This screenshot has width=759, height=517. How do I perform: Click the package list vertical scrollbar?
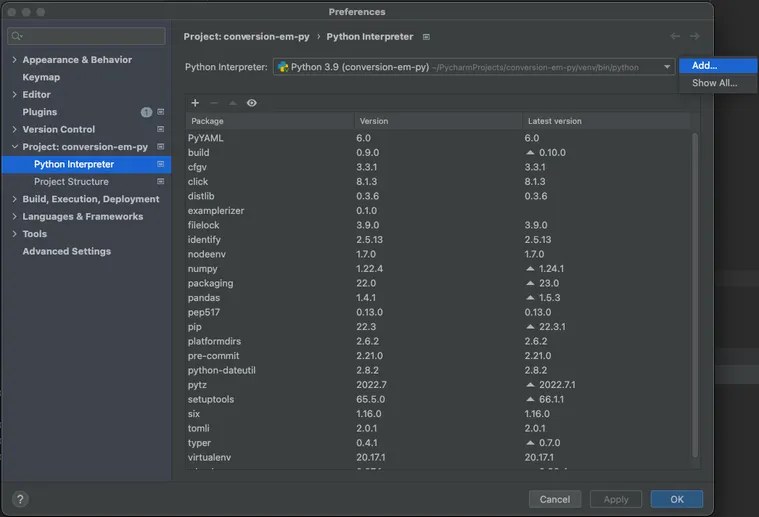(x=695, y=295)
